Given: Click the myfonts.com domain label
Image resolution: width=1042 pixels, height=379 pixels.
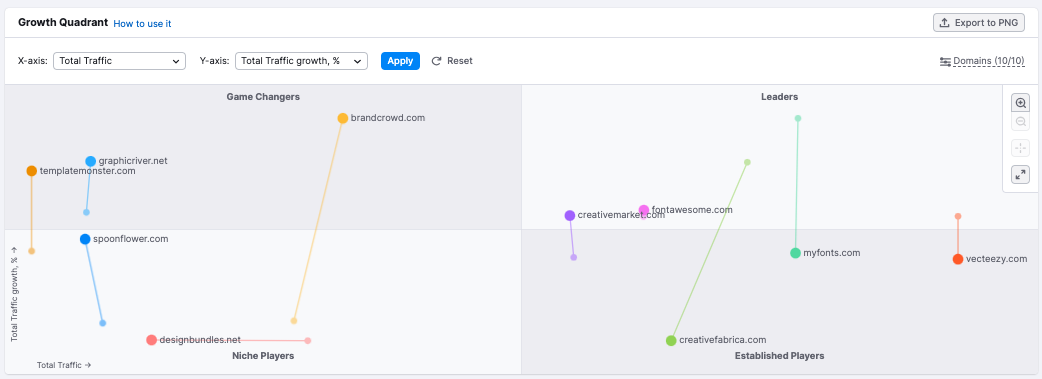Looking at the screenshot, I should [x=832, y=253].
